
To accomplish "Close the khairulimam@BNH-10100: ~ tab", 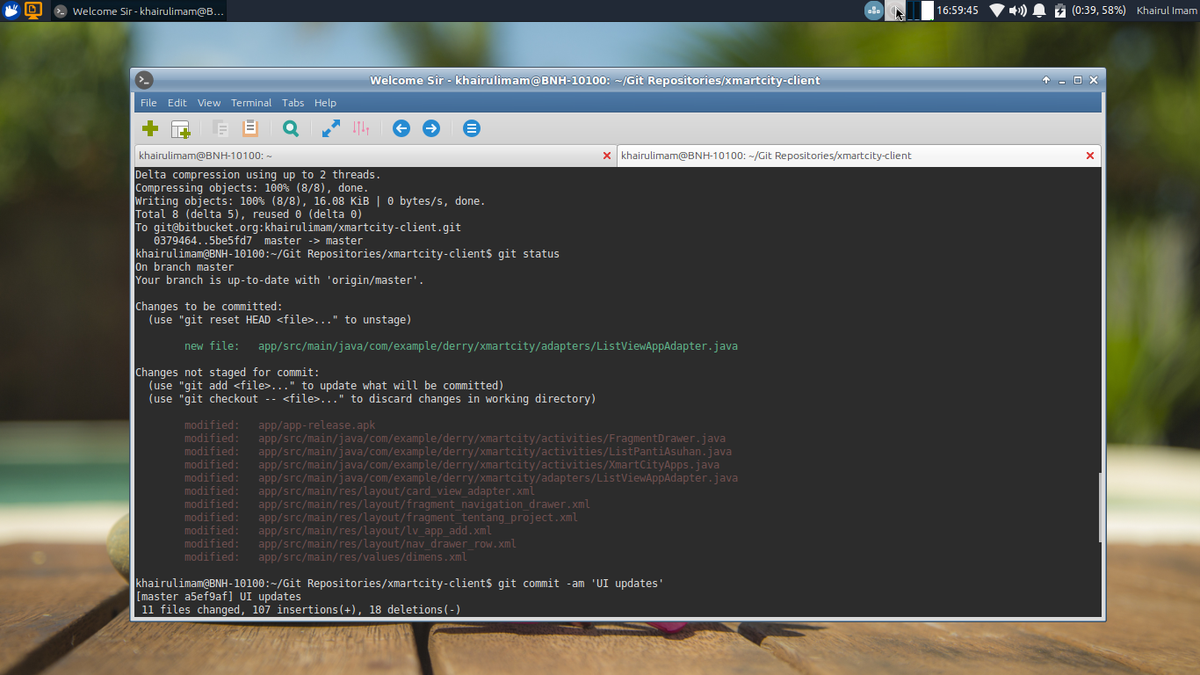I will pyautogui.click(x=606, y=156).
